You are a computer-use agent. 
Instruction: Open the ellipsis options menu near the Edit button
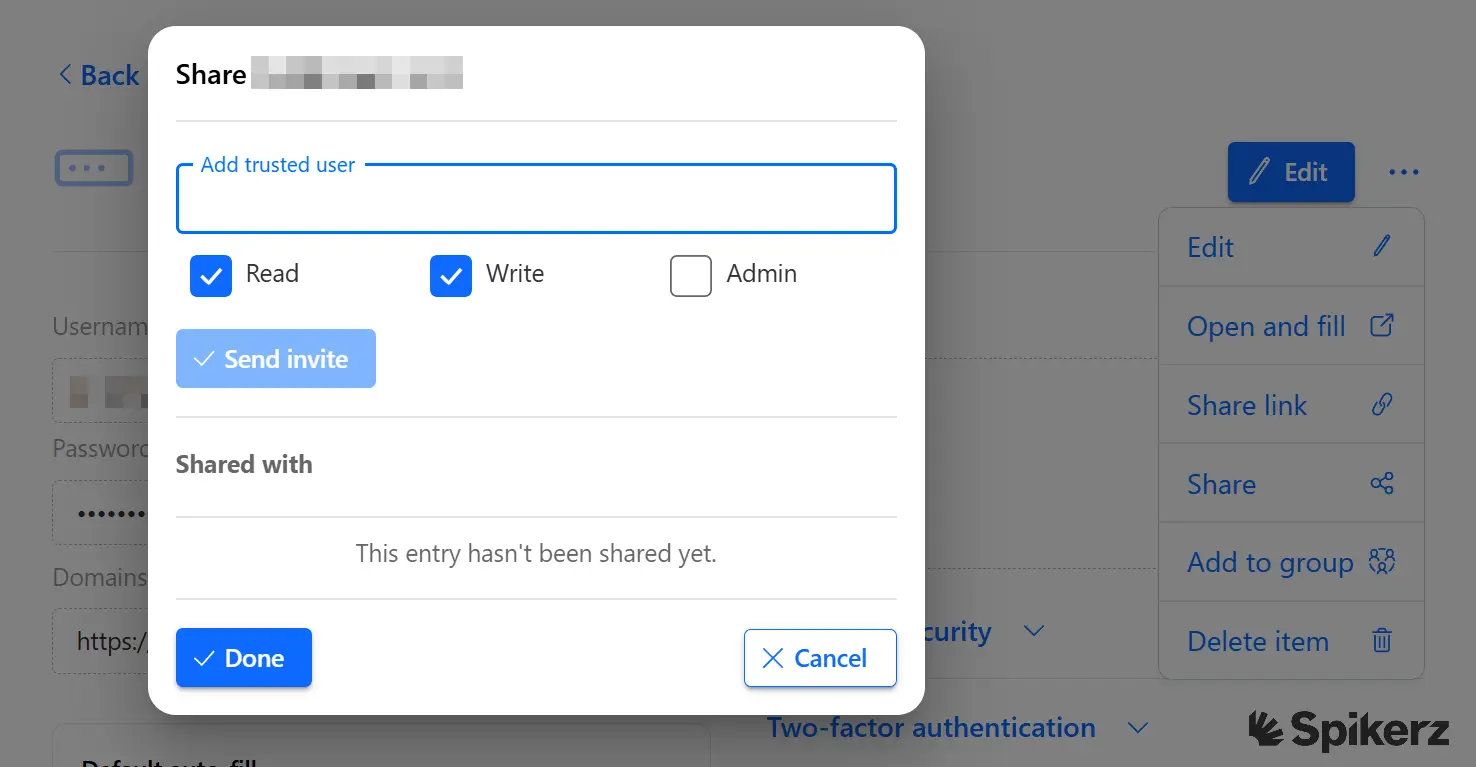pos(1404,172)
